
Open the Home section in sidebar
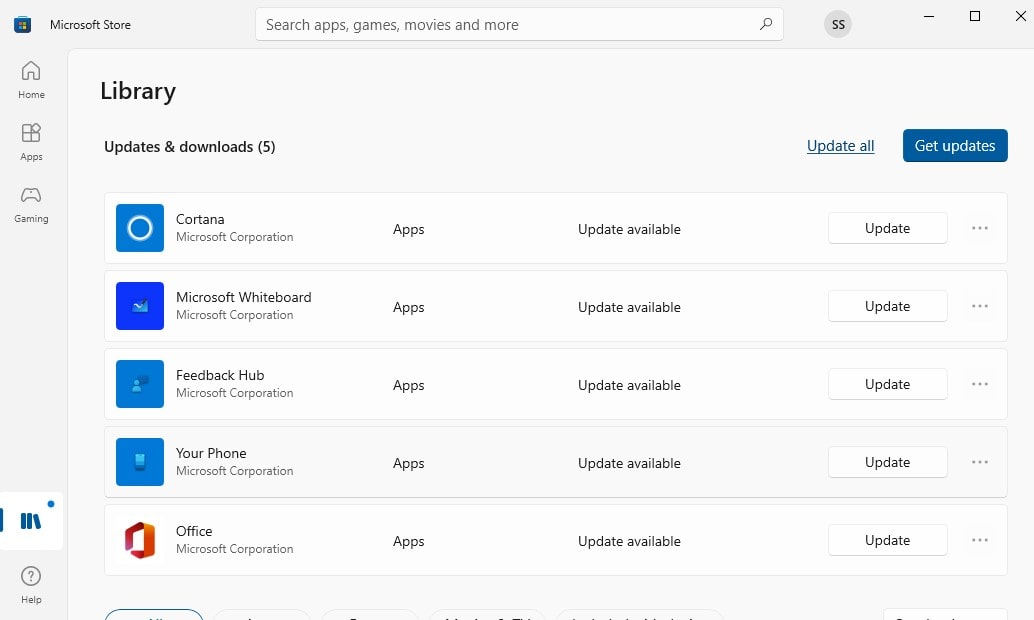31,79
